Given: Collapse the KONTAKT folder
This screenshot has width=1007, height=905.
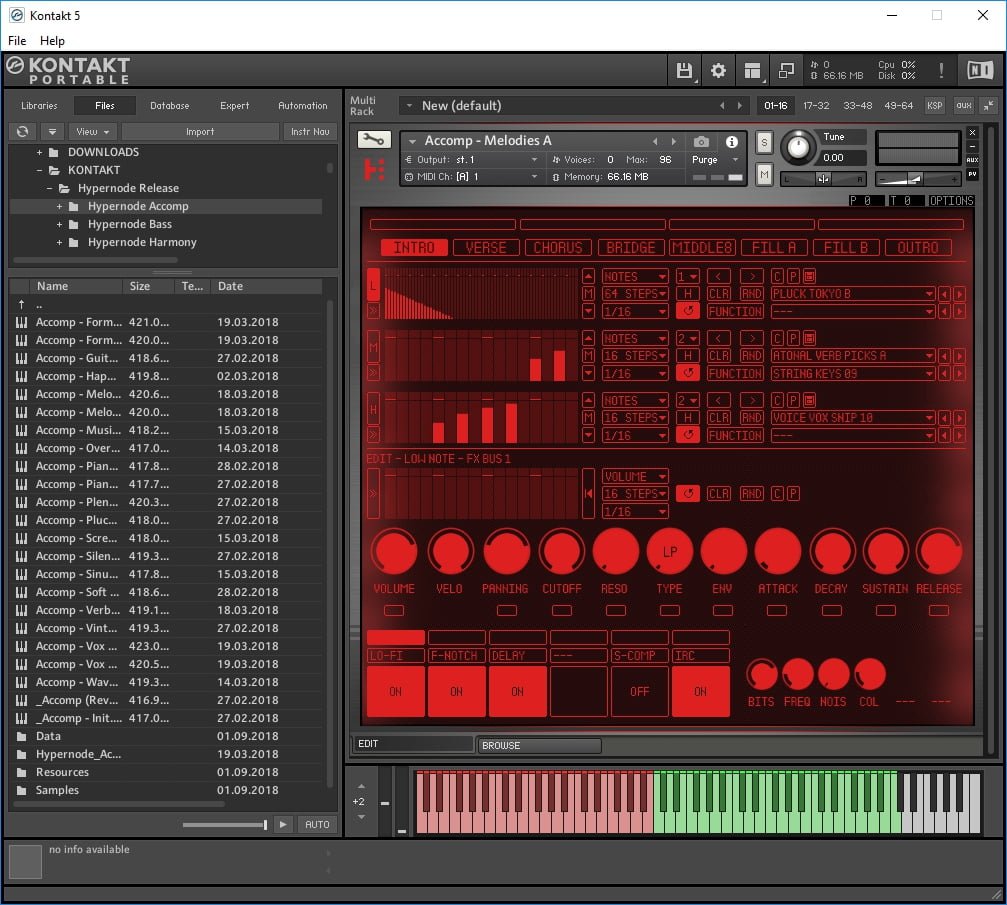Looking at the screenshot, I should (39, 170).
